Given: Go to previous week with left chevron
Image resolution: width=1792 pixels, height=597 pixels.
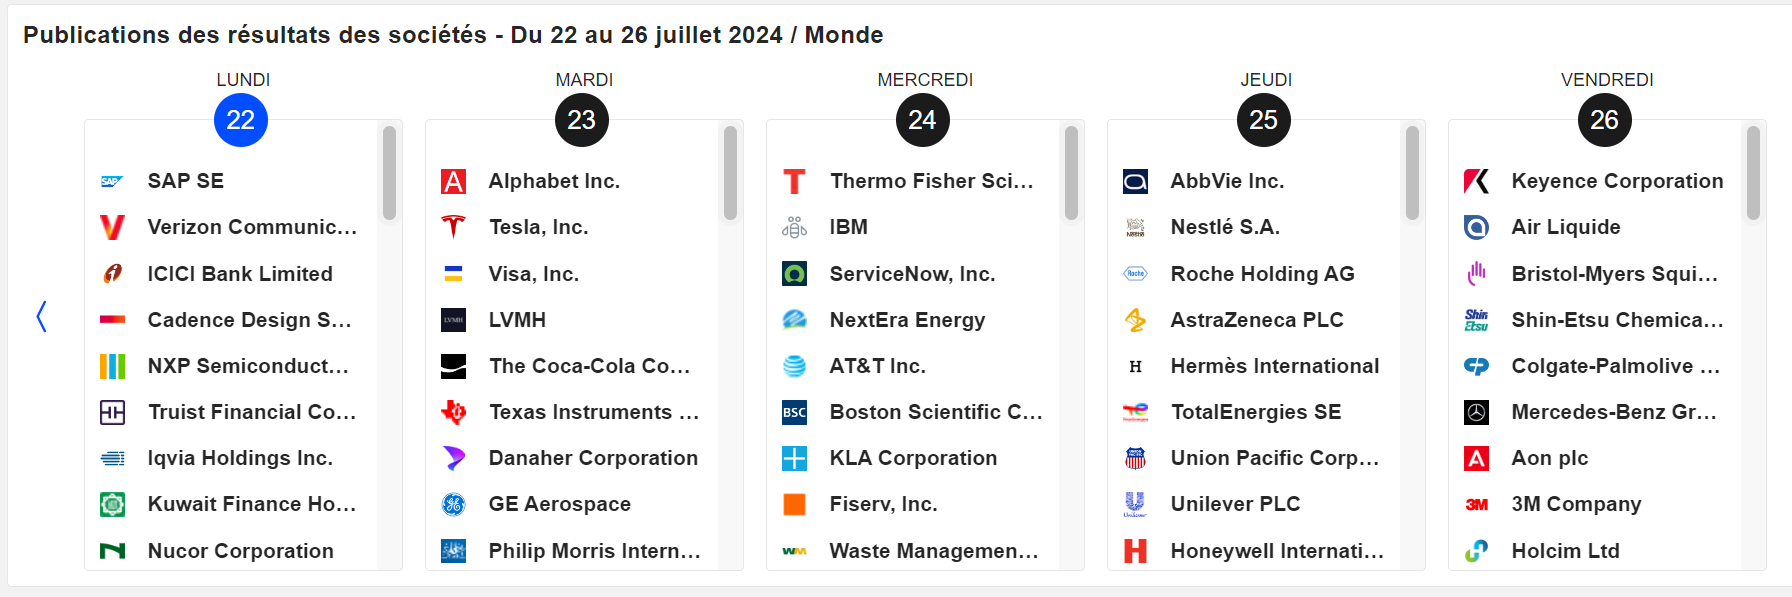Looking at the screenshot, I should tap(41, 317).
